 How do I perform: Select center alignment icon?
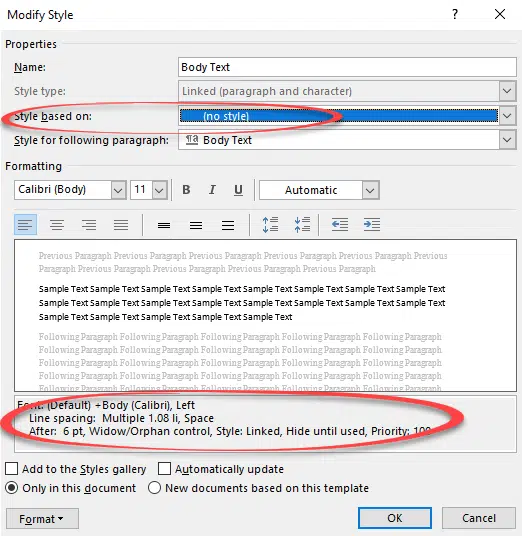57,225
